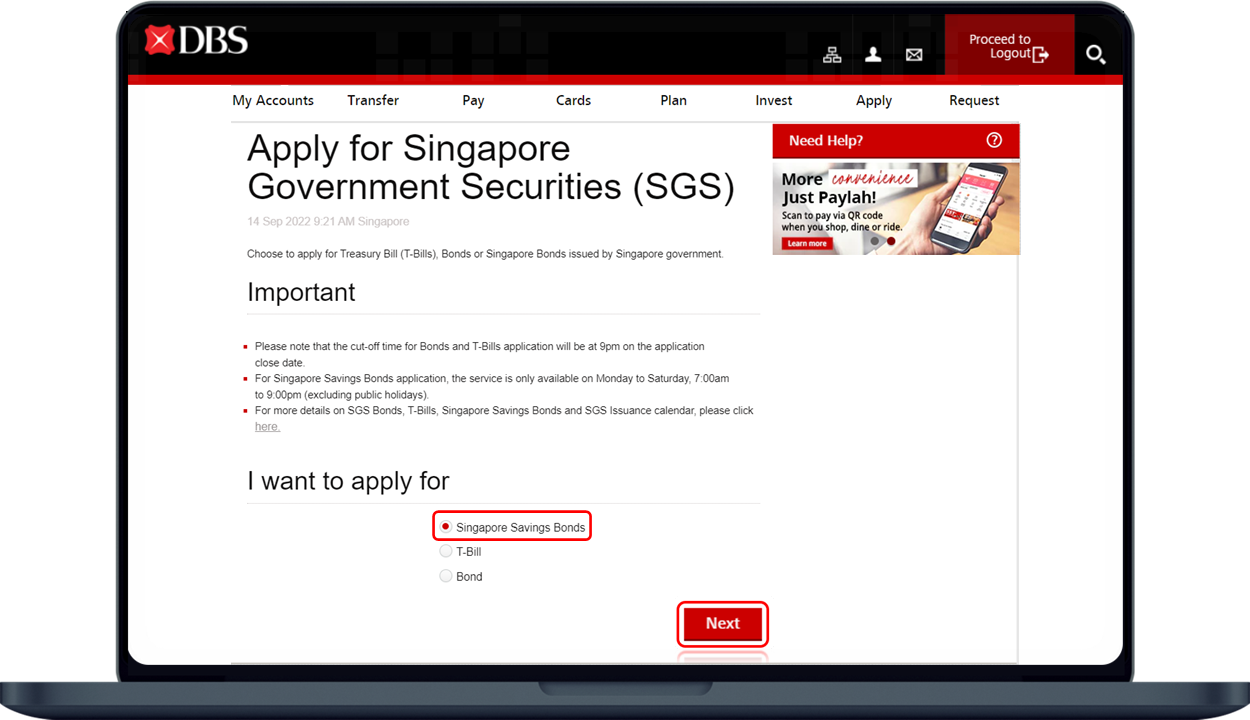Switch to first banner carousel dot
This screenshot has width=1250, height=720.
click(875, 241)
